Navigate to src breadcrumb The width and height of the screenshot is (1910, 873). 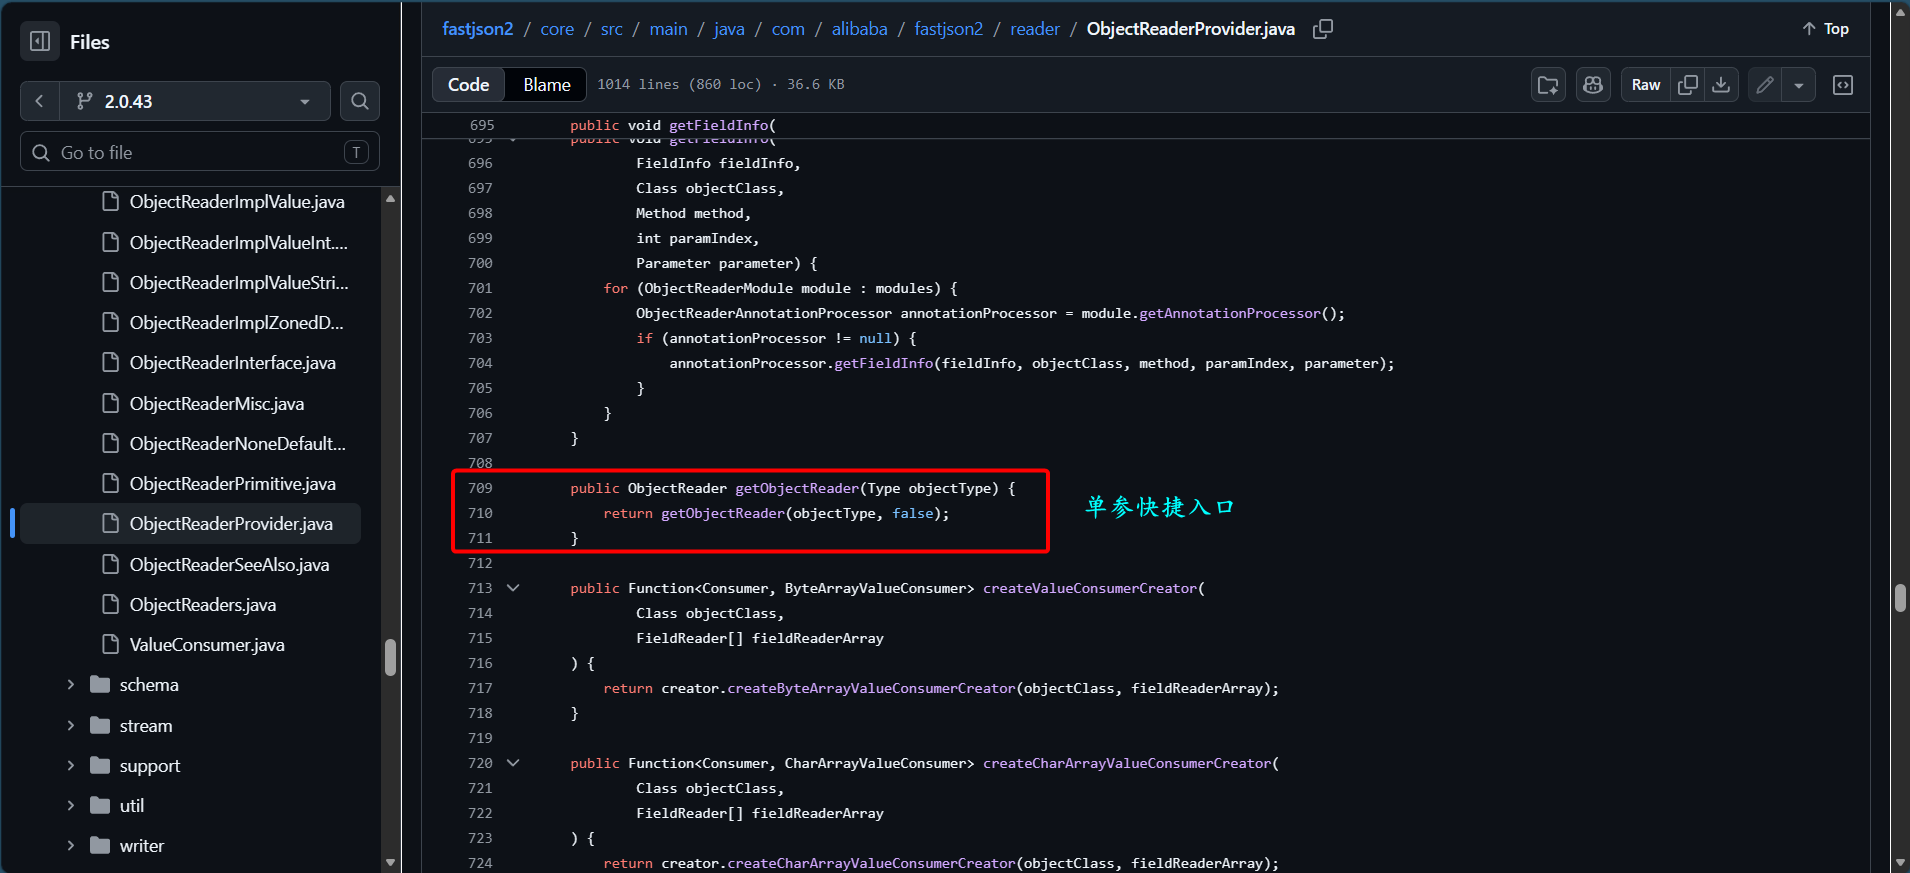point(612,29)
